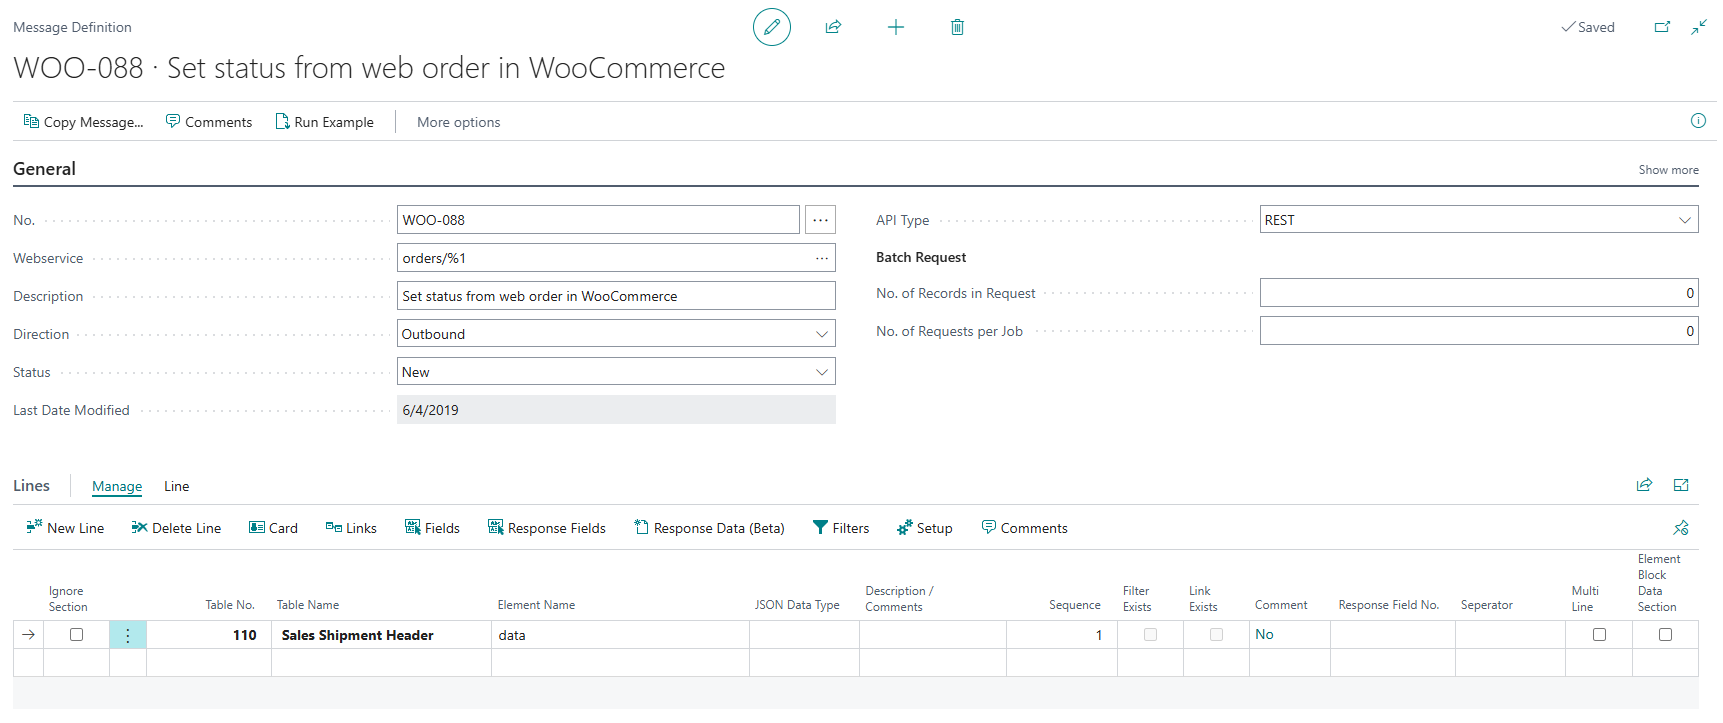This screenshot has width=1723, height=723.
Task: Expand Lines part to full view icon
Action: [1681, 485]
